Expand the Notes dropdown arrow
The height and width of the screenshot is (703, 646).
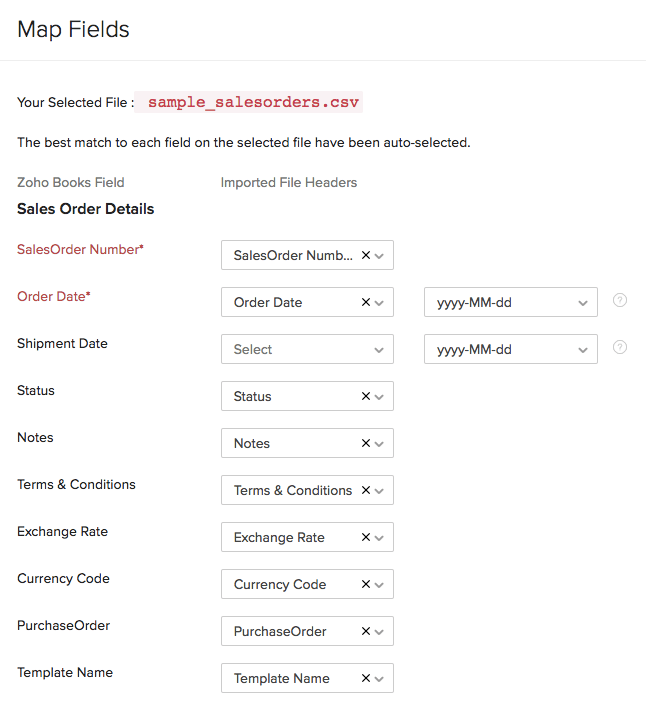tap(380, 444)
